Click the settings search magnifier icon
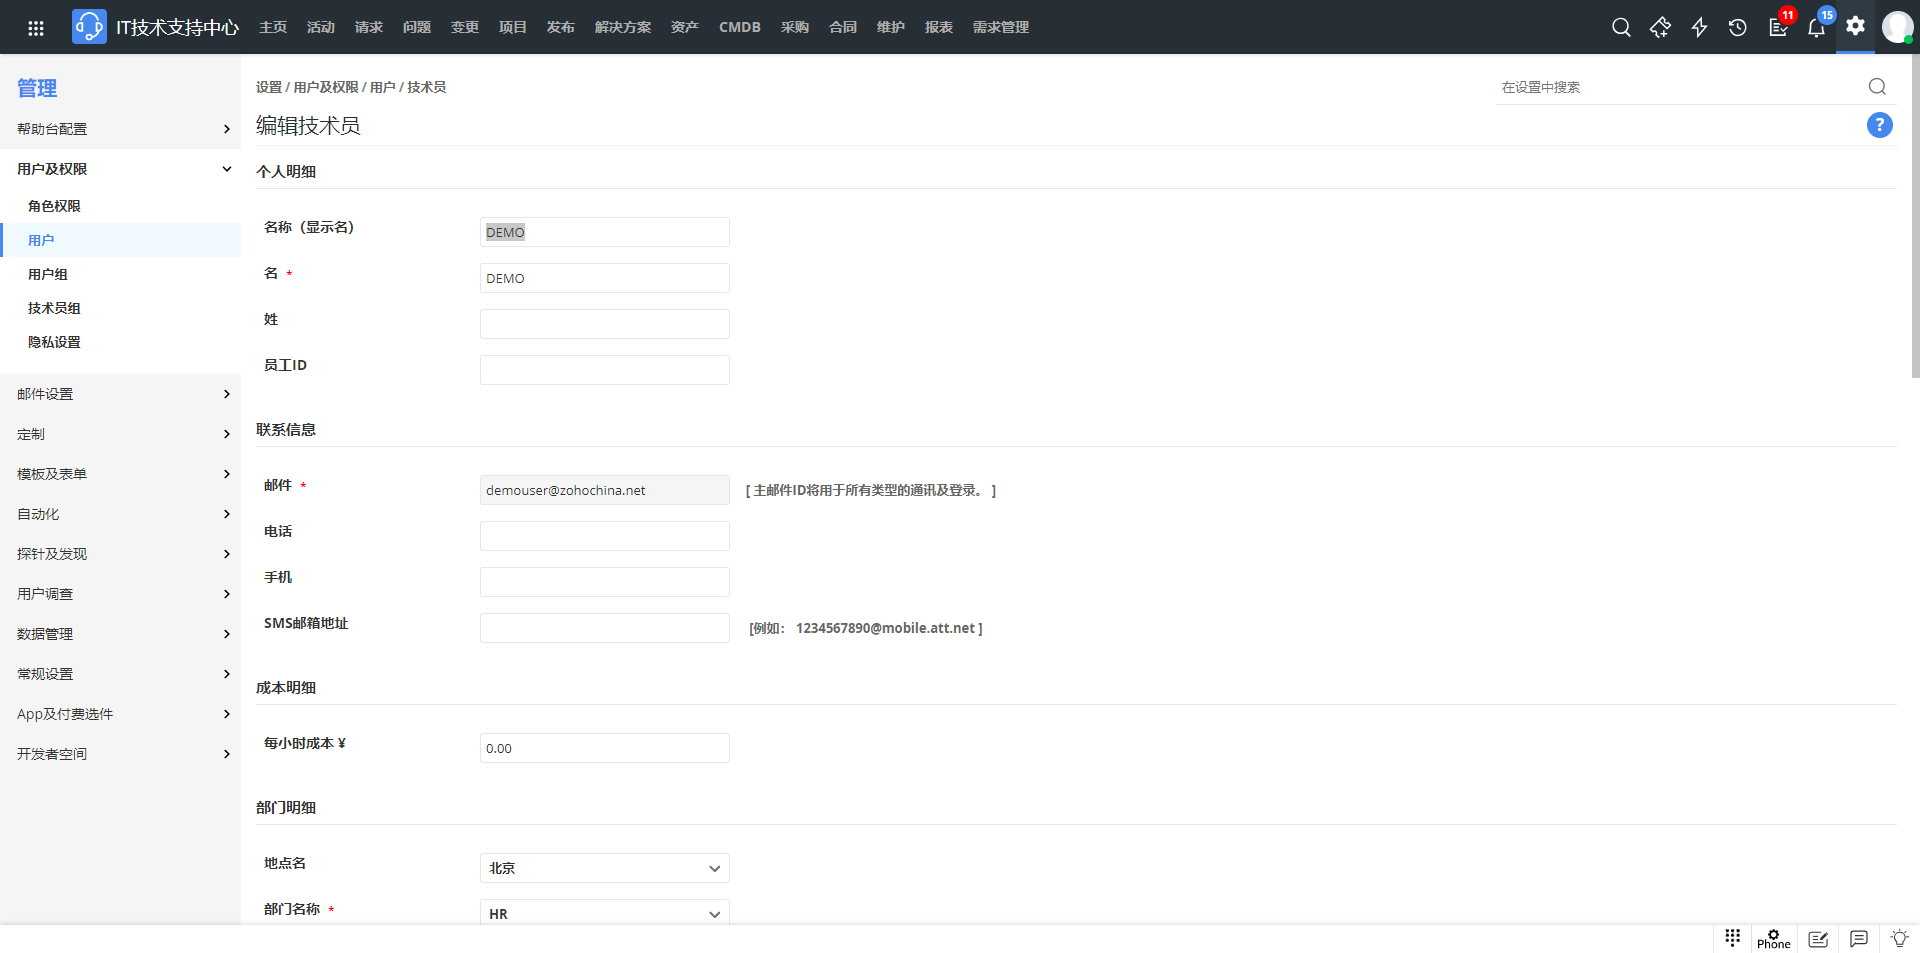Image resolution: width=1920 pixels, height=953 pixels. pos(1877,87)
